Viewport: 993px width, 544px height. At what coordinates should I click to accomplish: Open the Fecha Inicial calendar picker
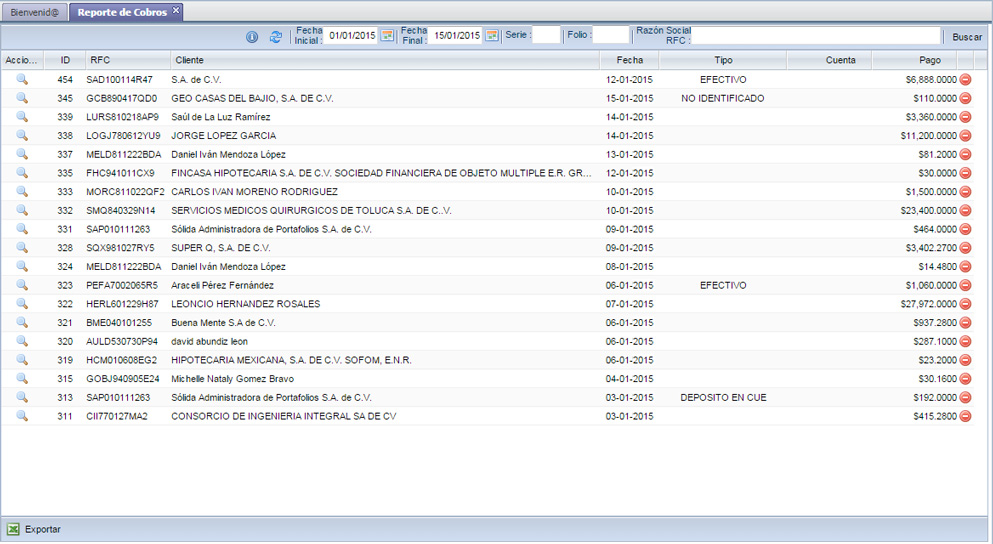click(x=387, y=36)
